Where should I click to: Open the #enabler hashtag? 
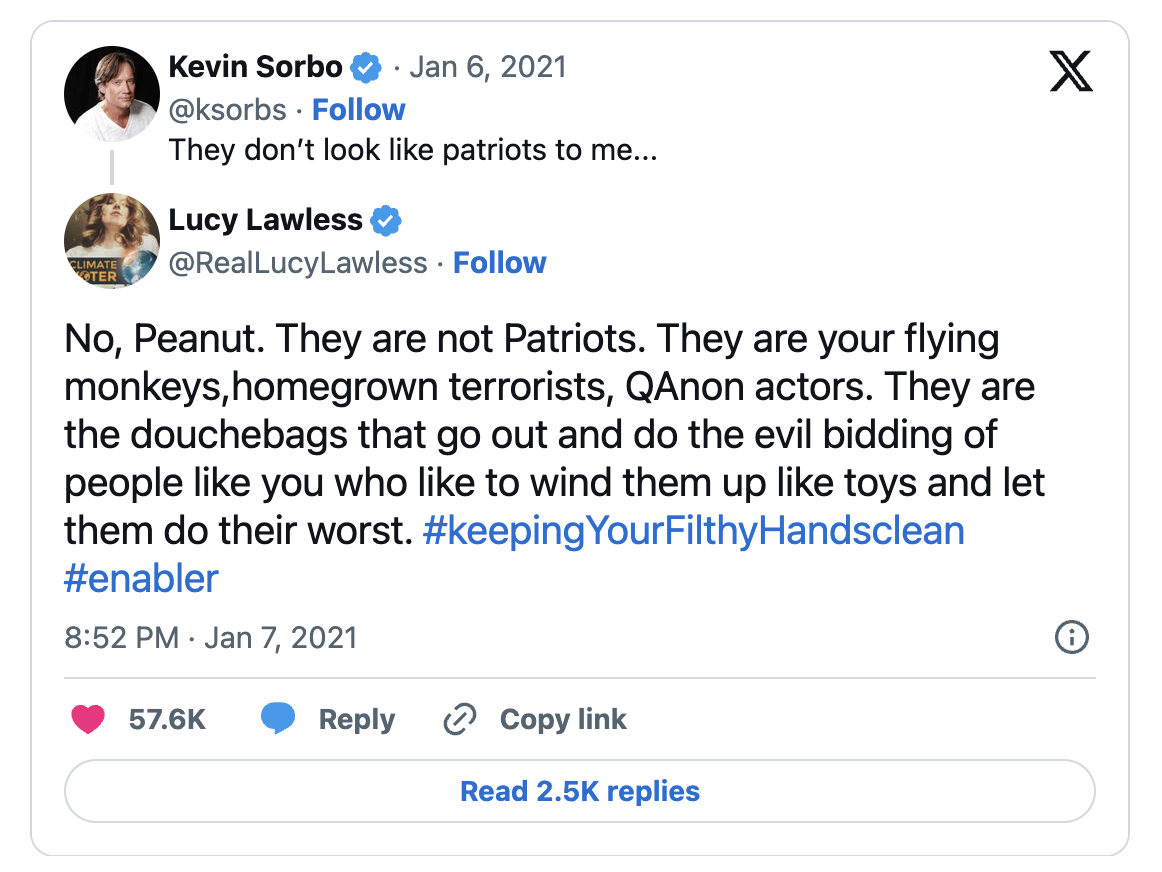[x=141, y=578]
